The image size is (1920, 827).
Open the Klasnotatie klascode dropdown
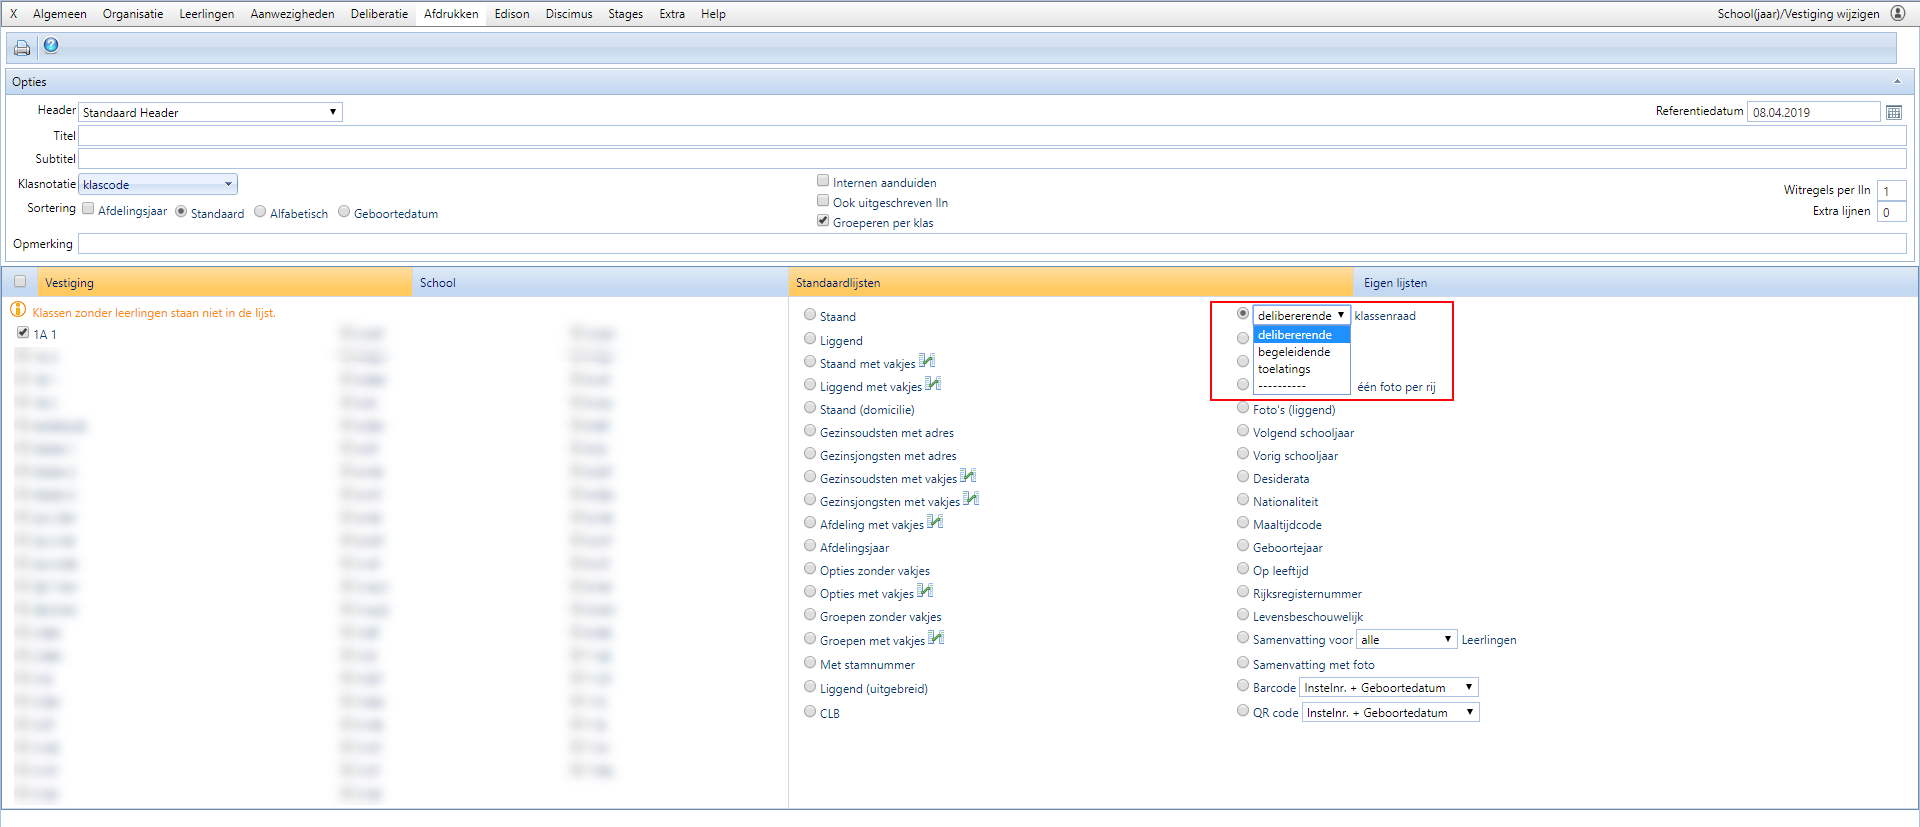[x=158, y=184]
